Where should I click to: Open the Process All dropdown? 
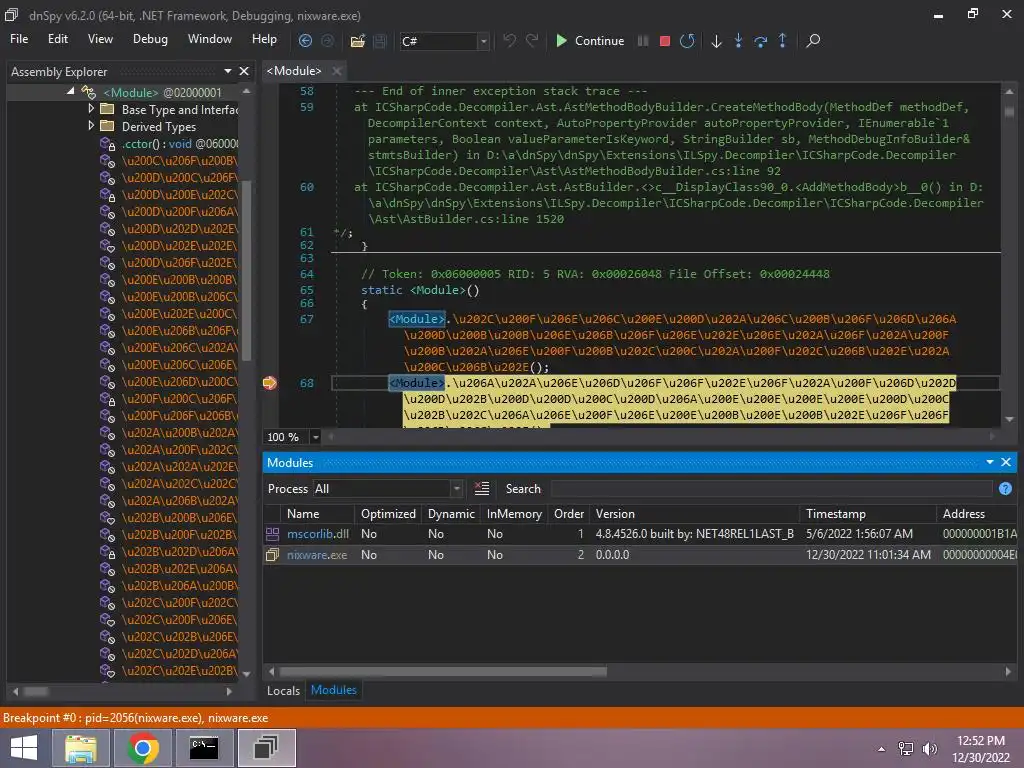click(x=388, y=489)
